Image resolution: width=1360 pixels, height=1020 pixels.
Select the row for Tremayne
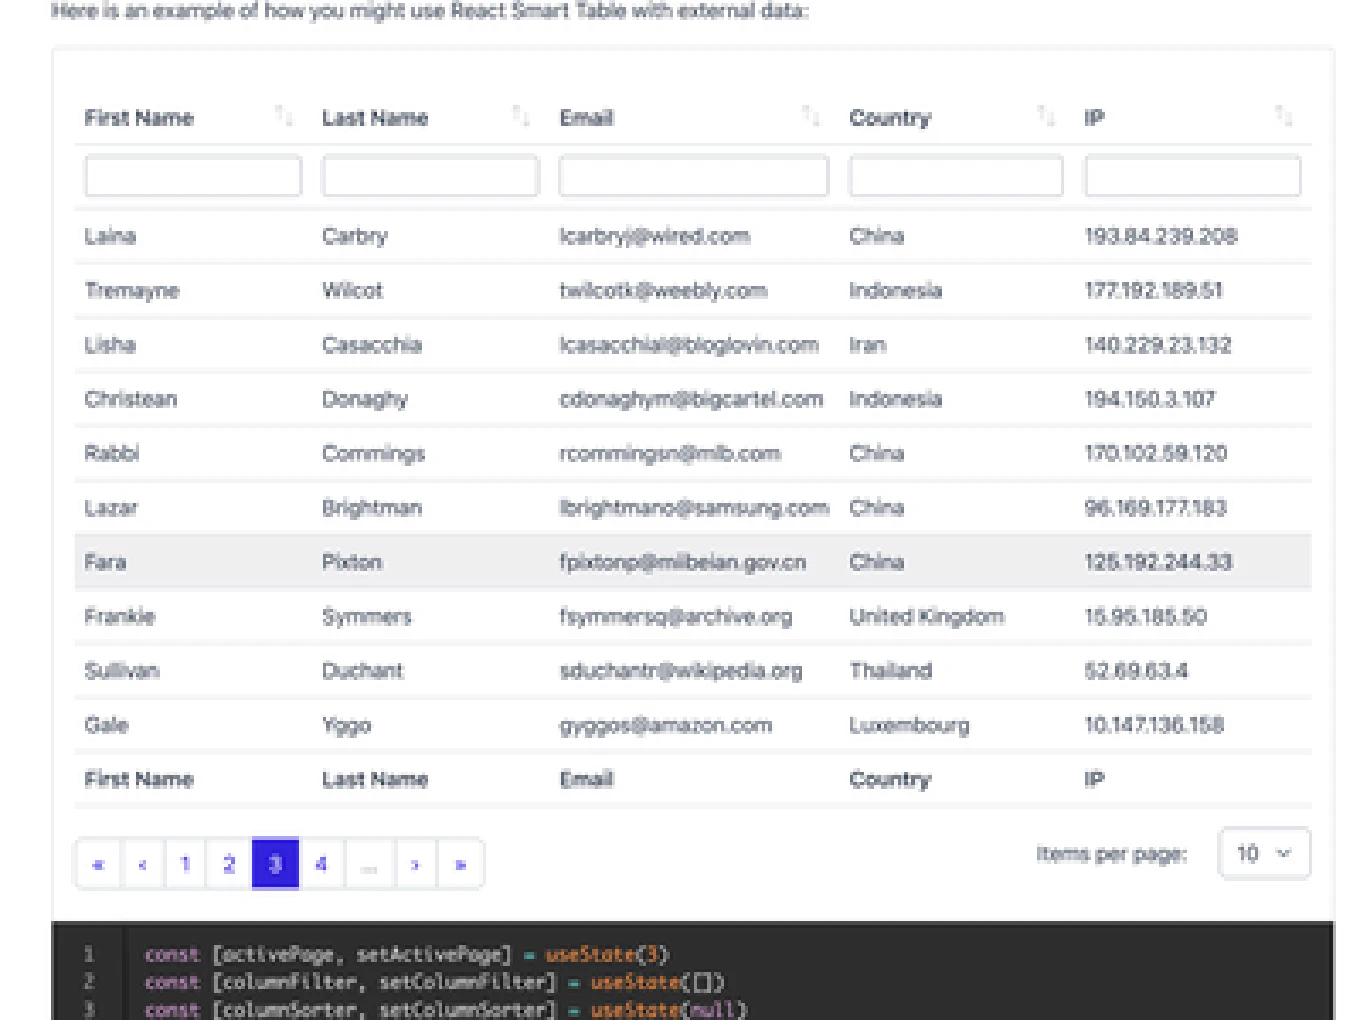[x=692, y=291]
